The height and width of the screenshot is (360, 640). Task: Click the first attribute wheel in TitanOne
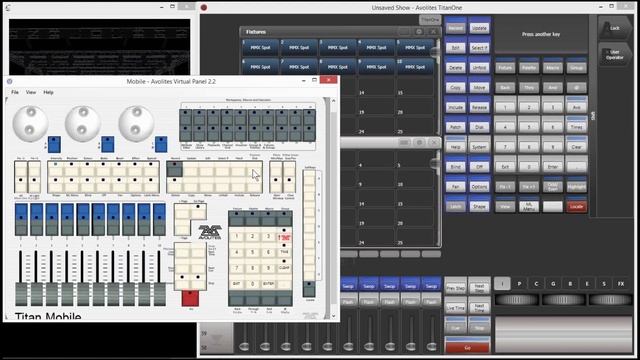516,300
